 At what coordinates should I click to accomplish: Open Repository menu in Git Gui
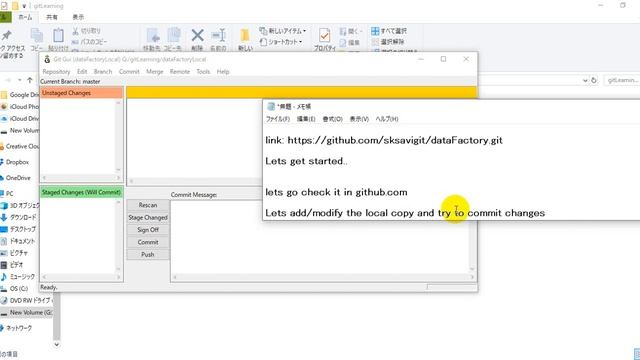[x=56, y=71]
